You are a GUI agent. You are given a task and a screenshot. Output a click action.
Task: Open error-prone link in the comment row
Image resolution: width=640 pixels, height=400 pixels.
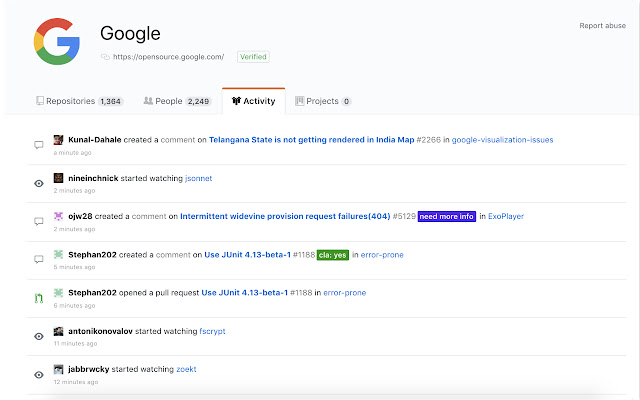[x=382, y=255]
